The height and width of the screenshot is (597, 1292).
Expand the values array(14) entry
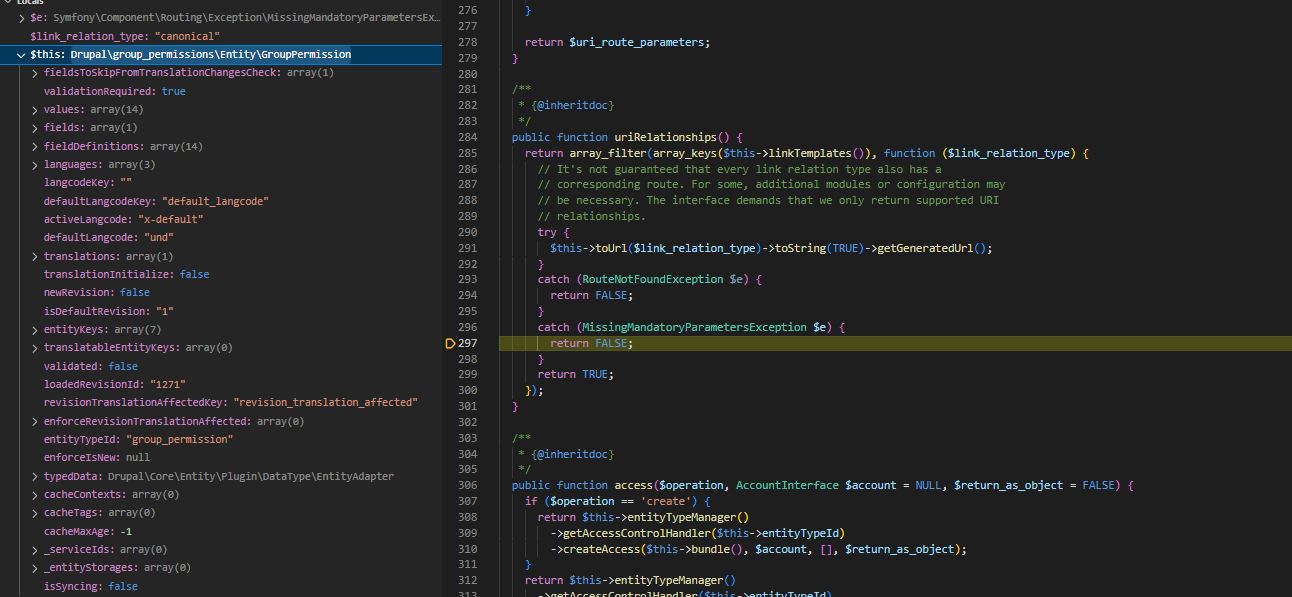tap(36, 109)
